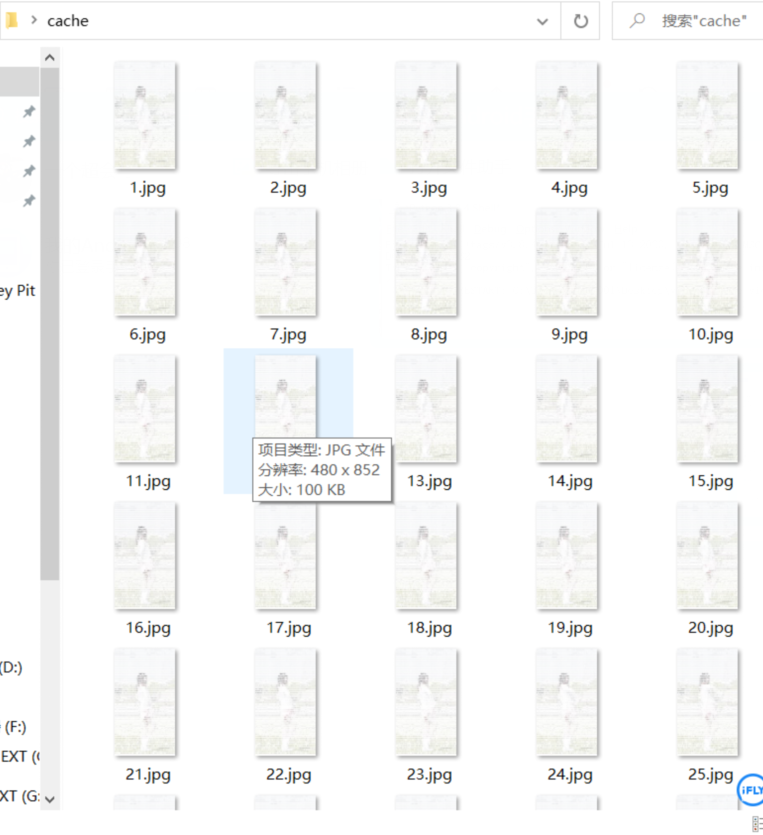
Task: Click the folder icon in address bar
Action: coord(11,20)
